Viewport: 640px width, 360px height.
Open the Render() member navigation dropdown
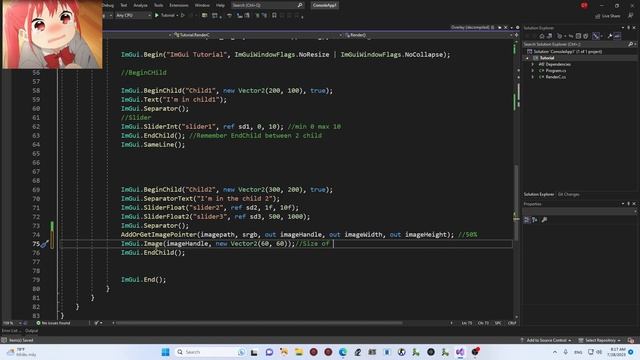point(429,35)
